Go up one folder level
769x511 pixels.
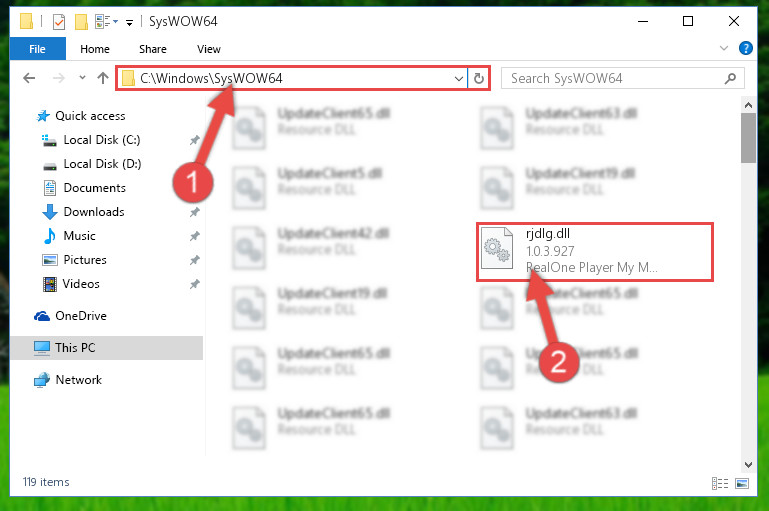103,78
